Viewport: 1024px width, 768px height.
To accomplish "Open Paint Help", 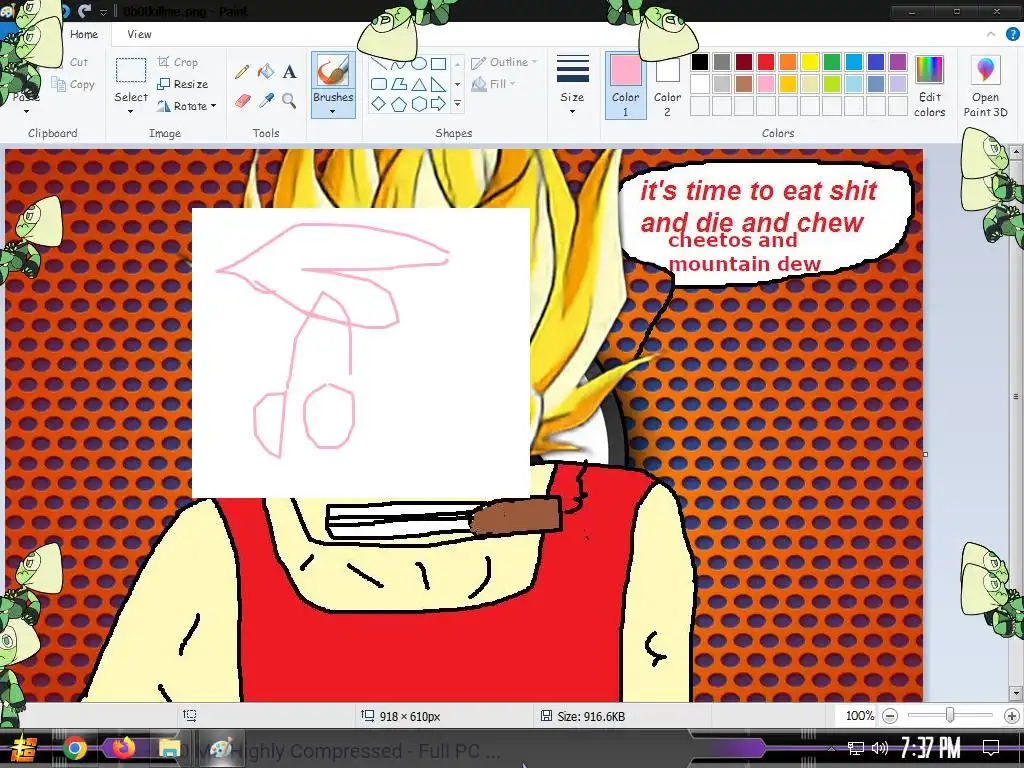I will 1012,35.
